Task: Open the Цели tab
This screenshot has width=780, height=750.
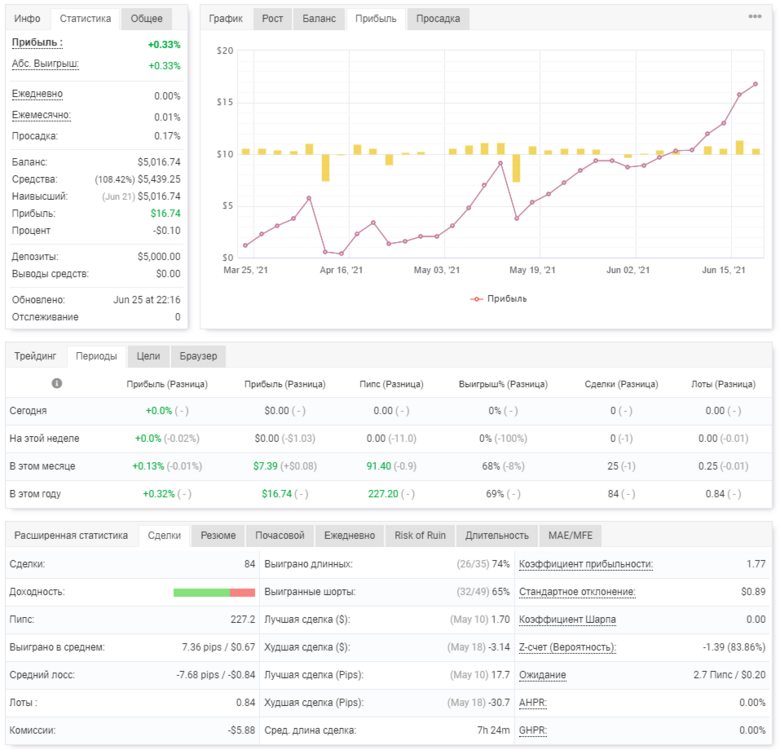Action: click(148, 356)
